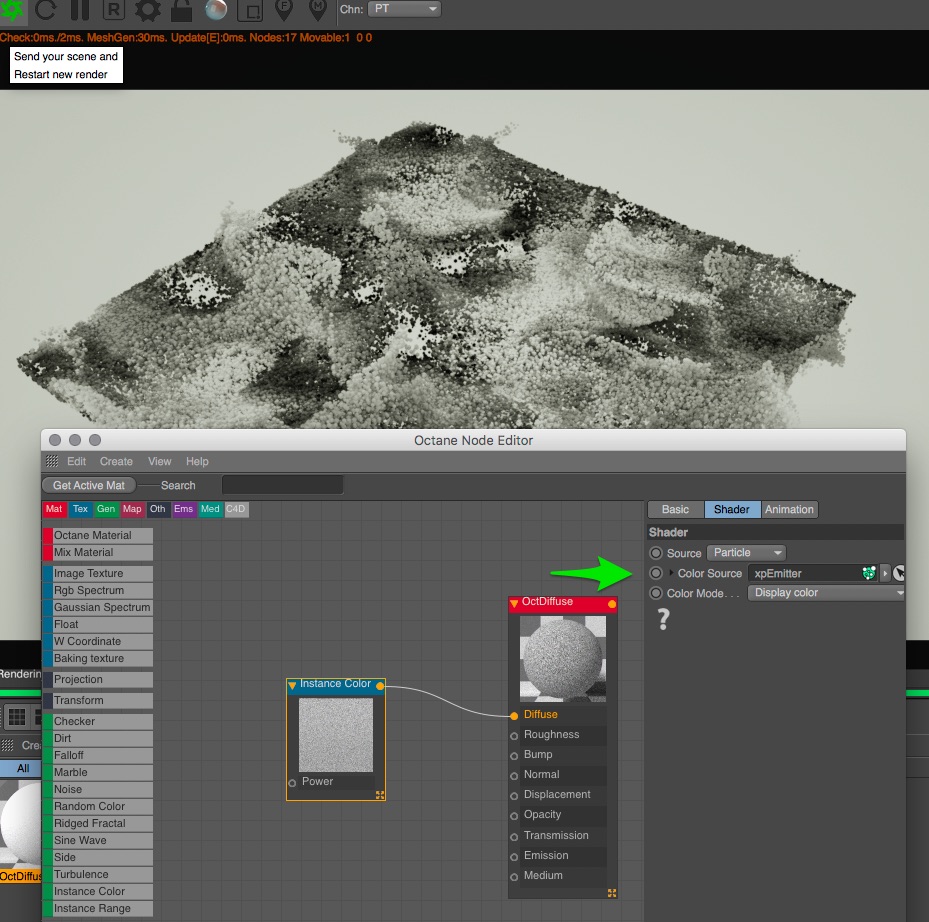Switch to the Basic tab
This screenshot has height=922, width=929.
click(x=676, y=510)
